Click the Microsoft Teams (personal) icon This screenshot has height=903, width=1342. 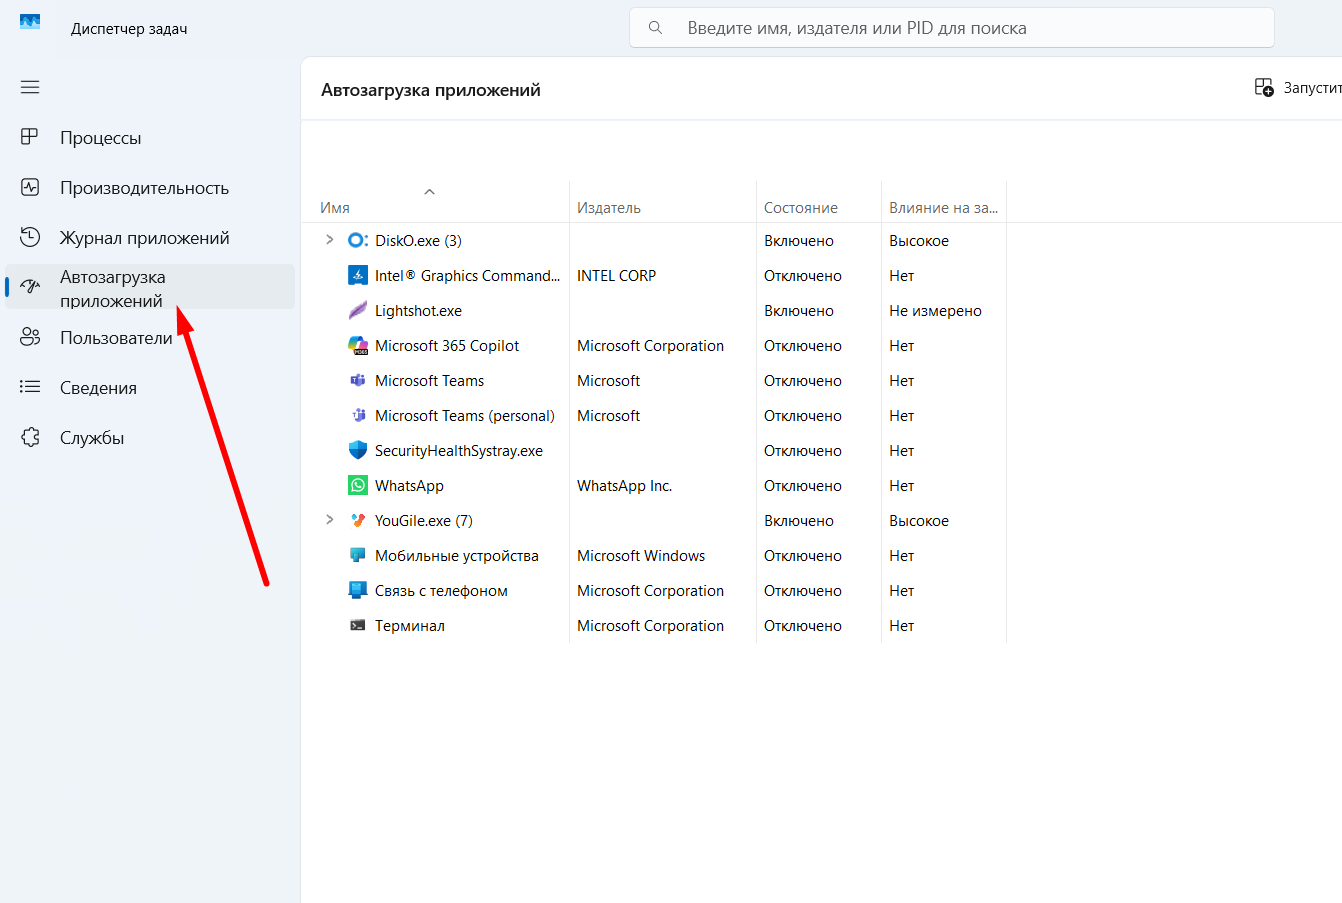[x=358, y=415]
